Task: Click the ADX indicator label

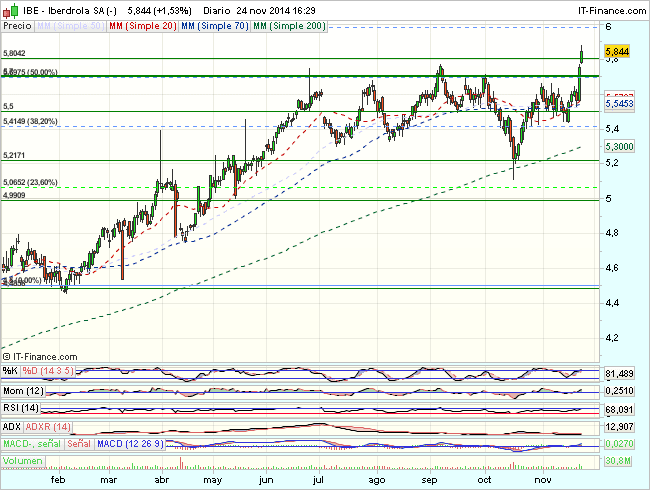Action: (x=12, y=426)
